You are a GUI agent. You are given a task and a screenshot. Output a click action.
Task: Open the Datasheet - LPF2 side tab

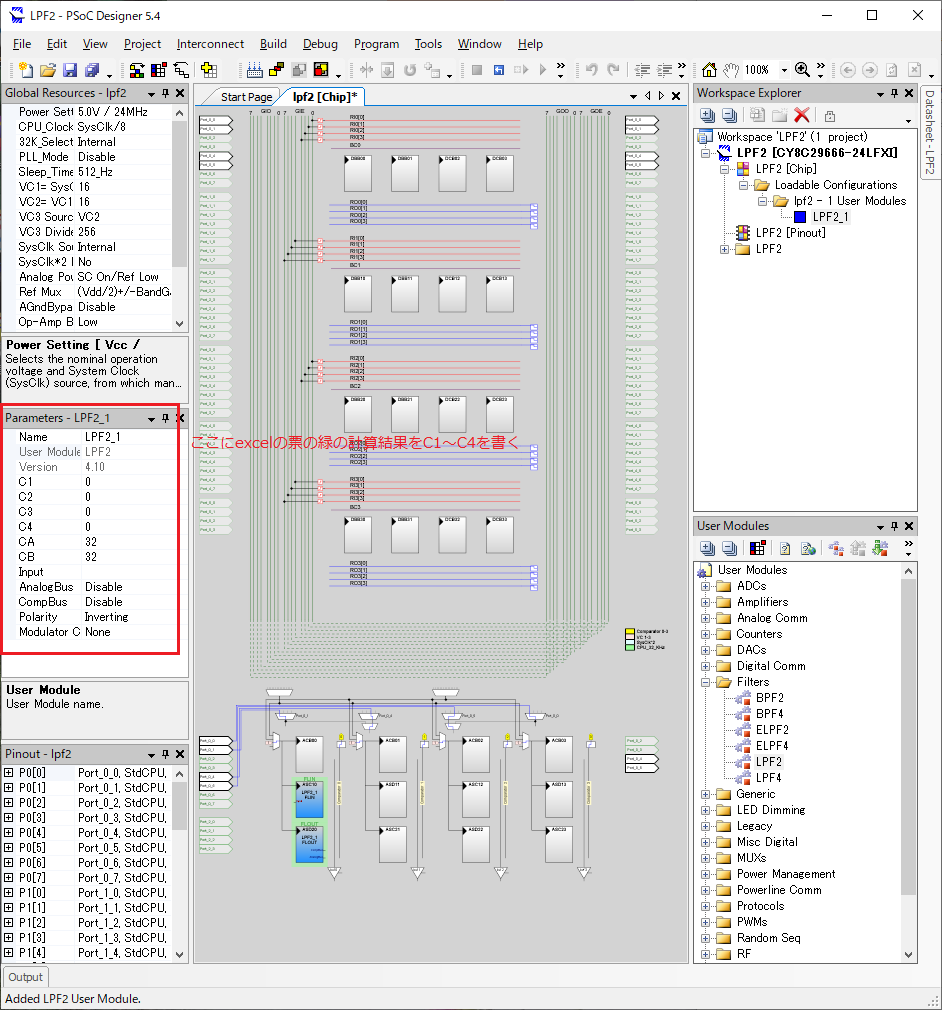pyautogui.click(x=930, y=132)
